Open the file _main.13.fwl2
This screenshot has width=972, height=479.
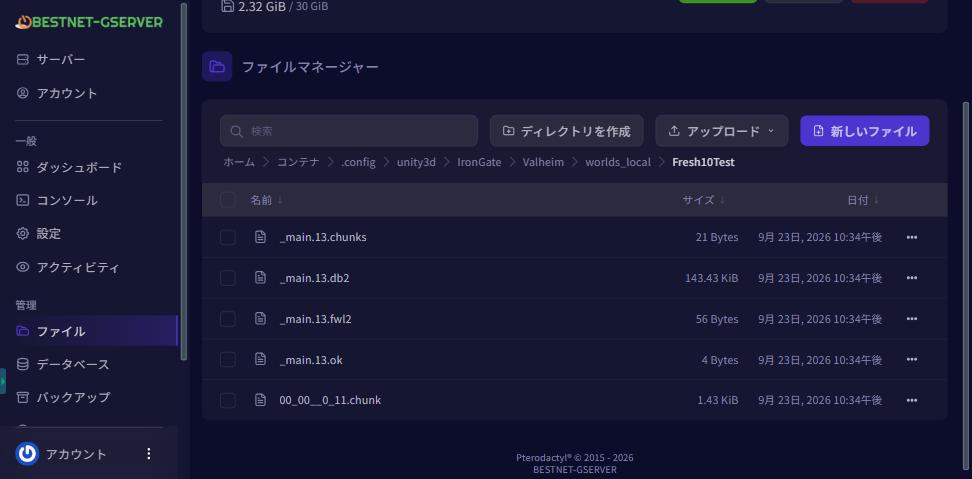316,319
